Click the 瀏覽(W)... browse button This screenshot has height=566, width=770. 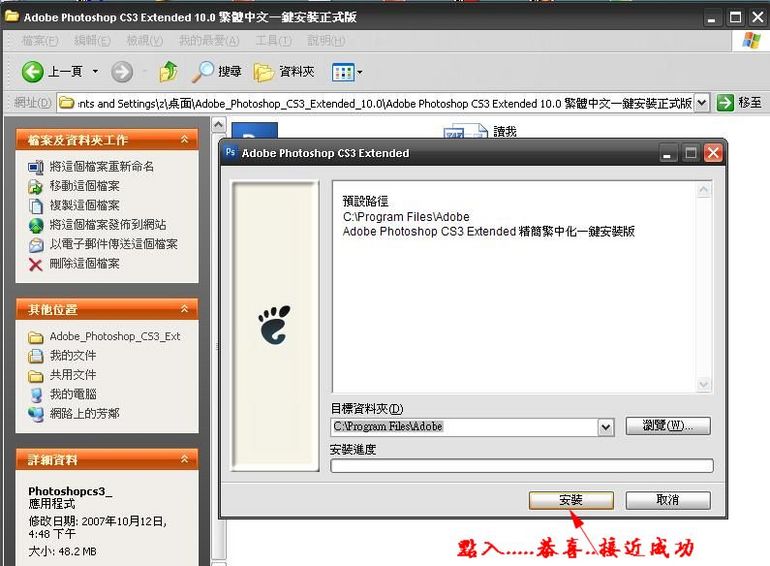668,426
